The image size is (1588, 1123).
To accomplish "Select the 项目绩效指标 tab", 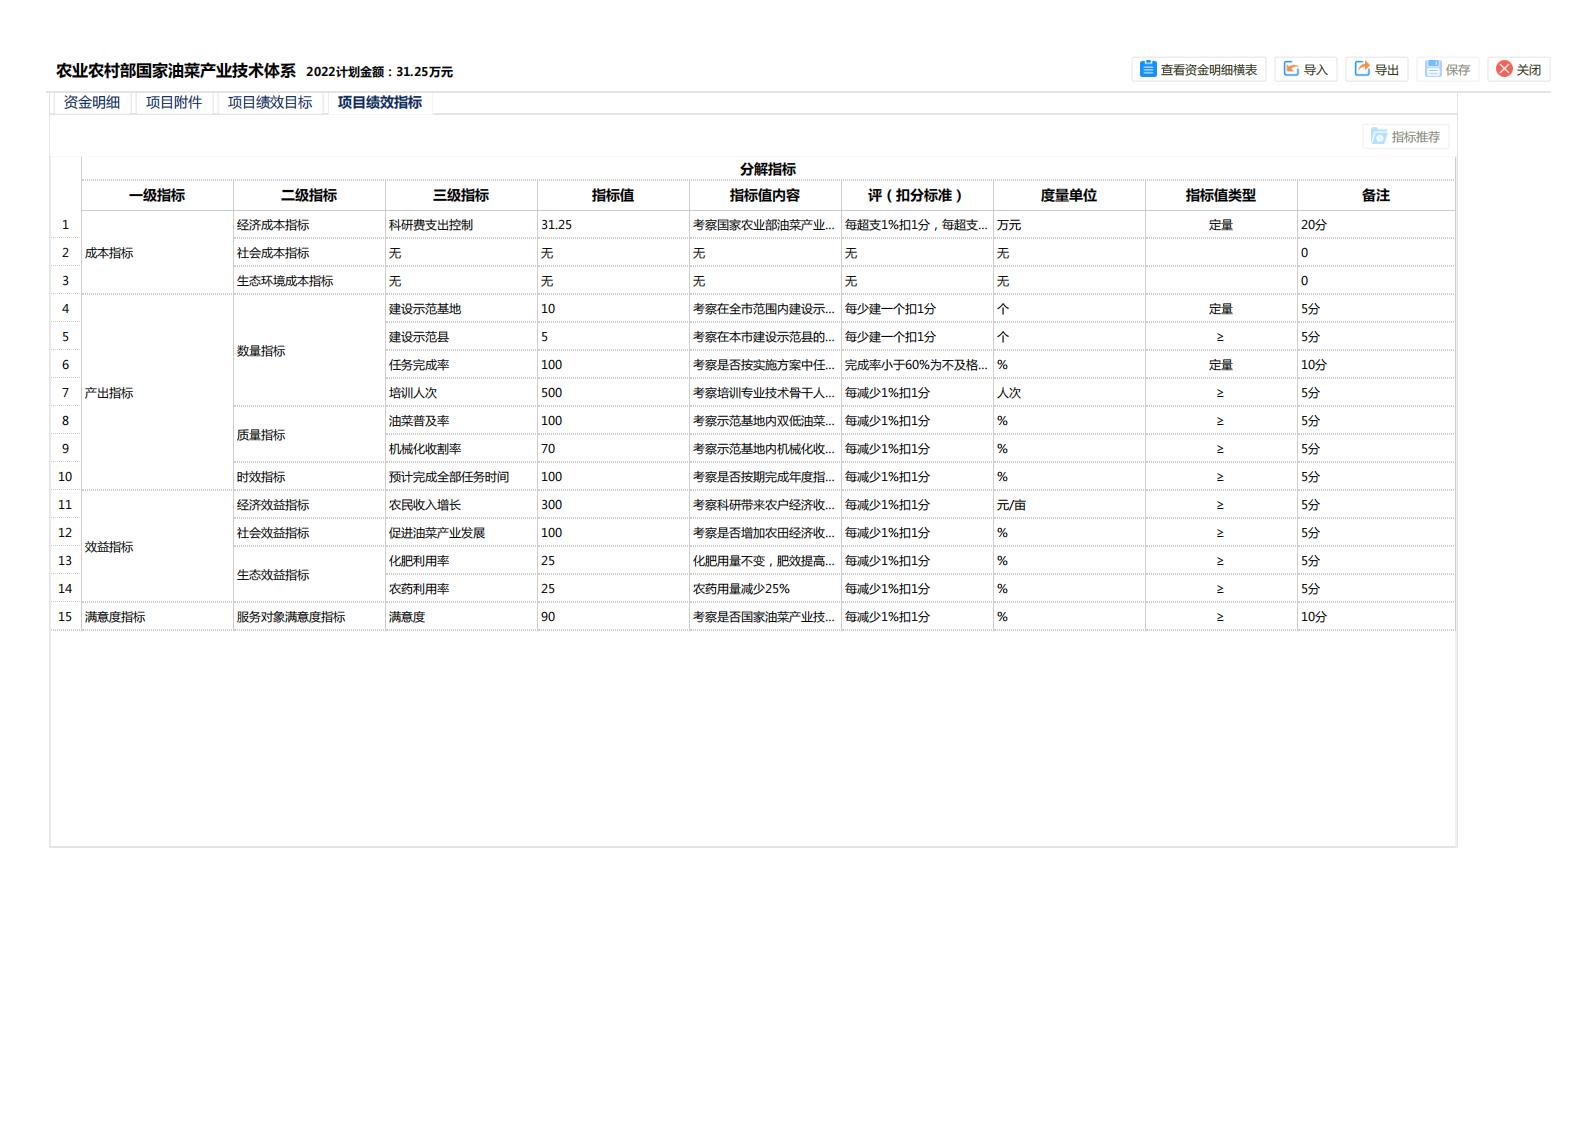I will pos(380,103).
